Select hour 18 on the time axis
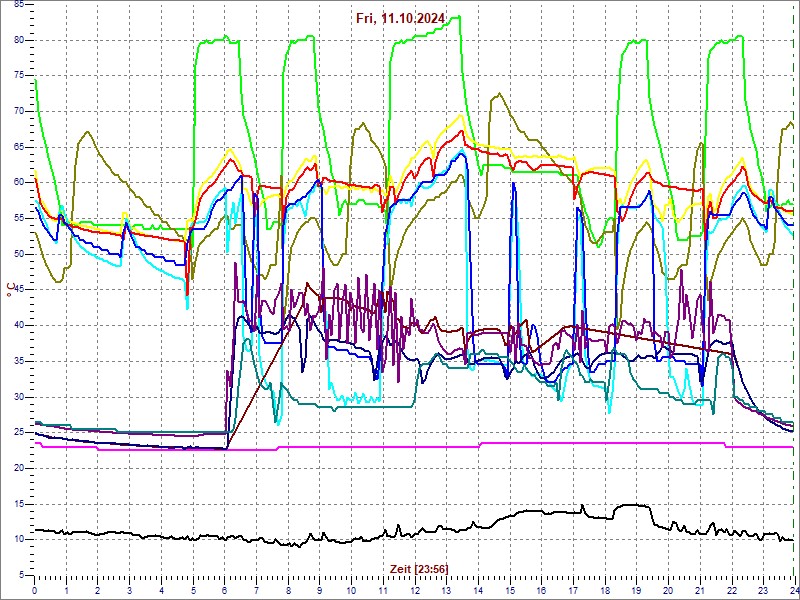 click(604, 590)
